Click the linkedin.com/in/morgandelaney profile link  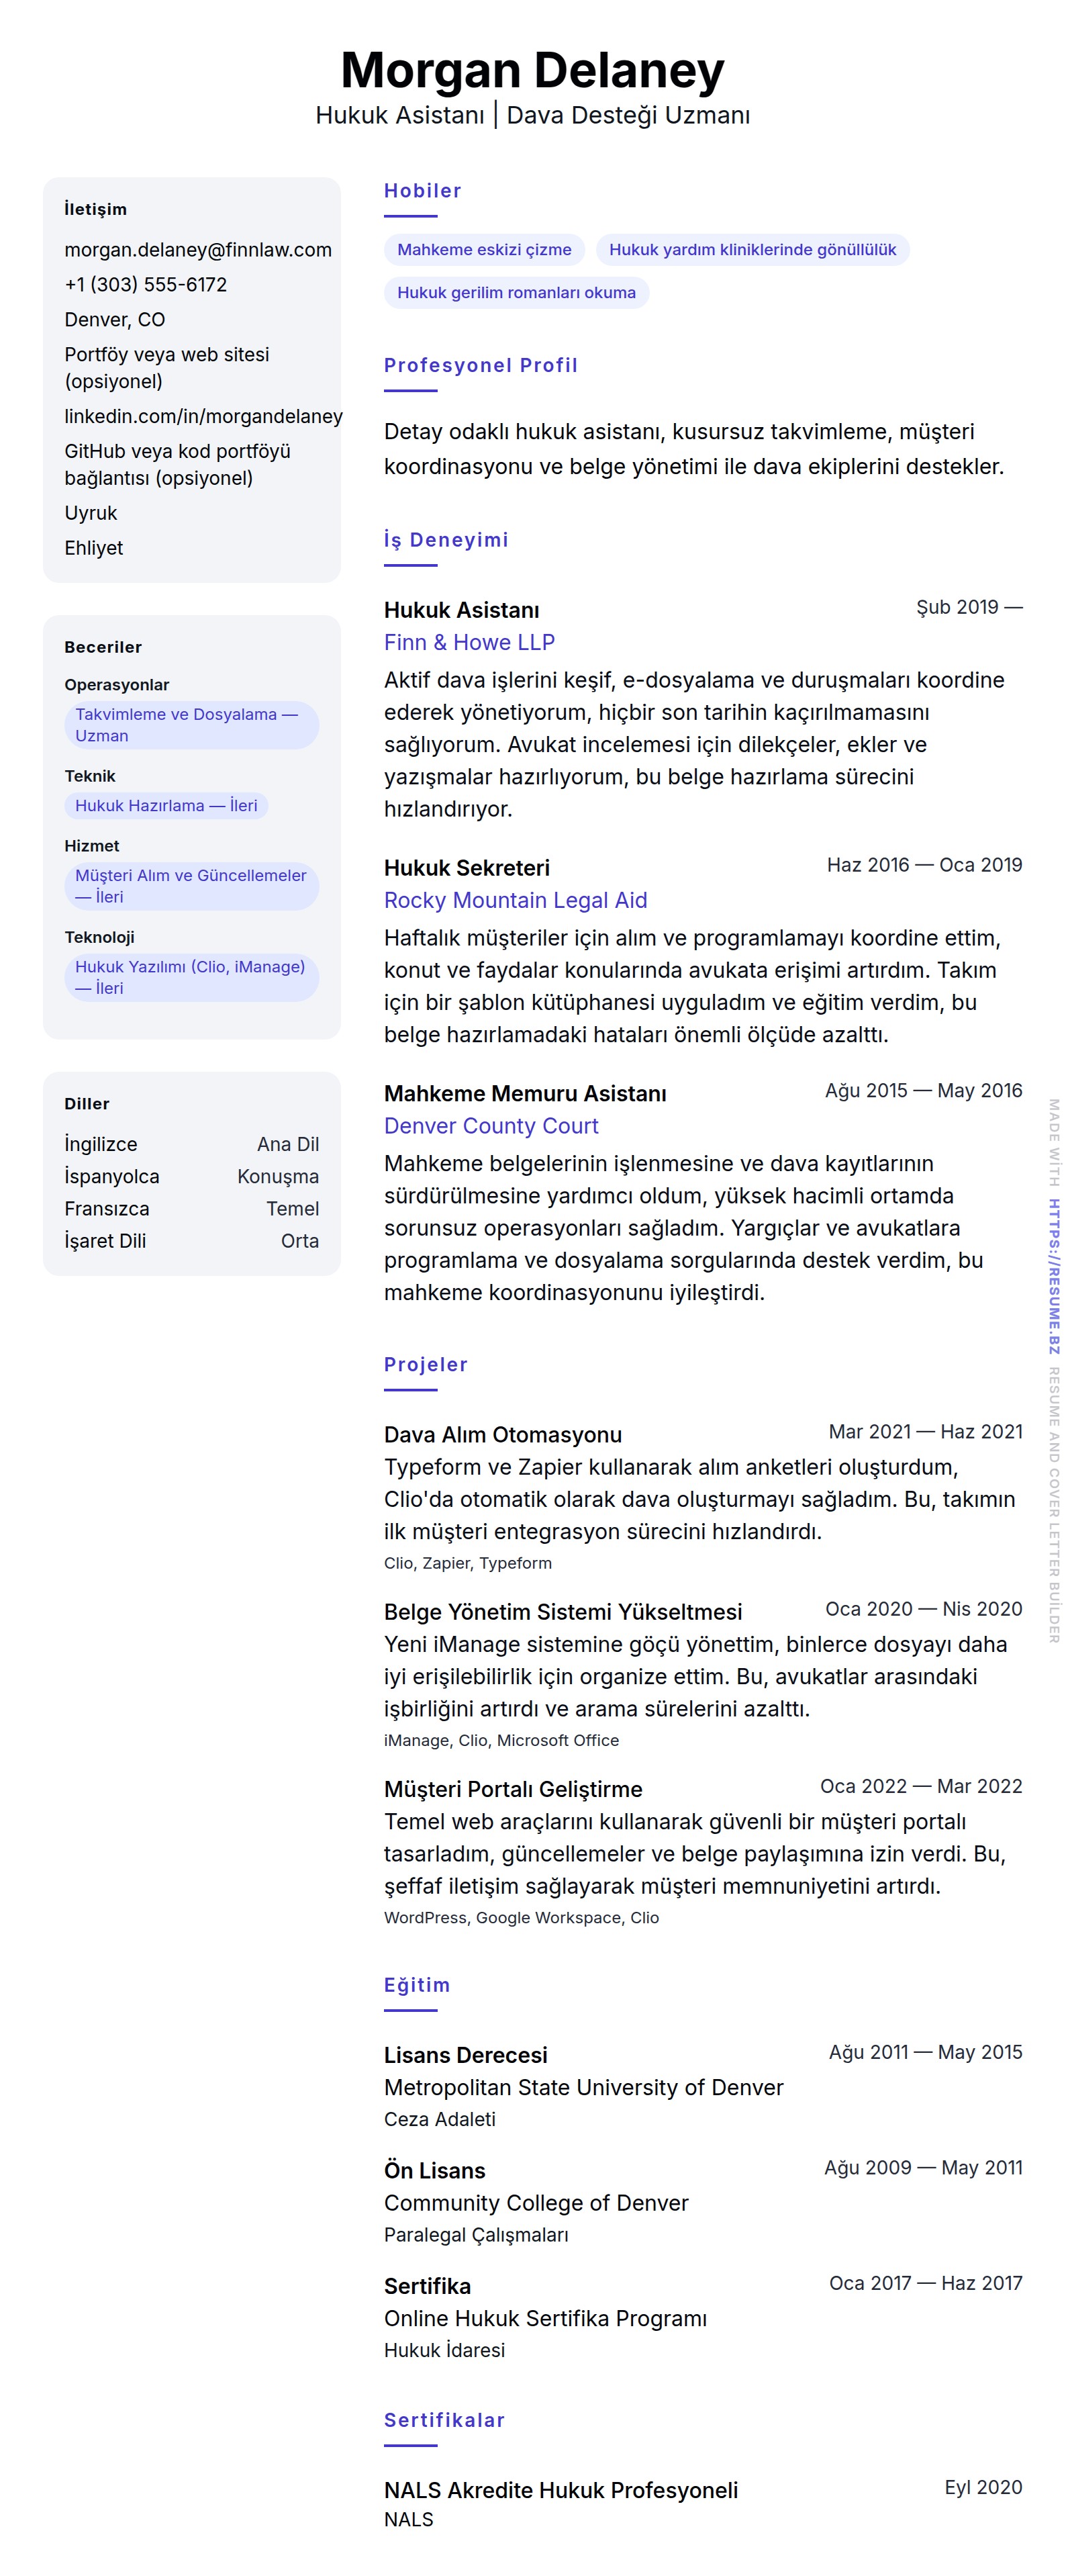203,416
